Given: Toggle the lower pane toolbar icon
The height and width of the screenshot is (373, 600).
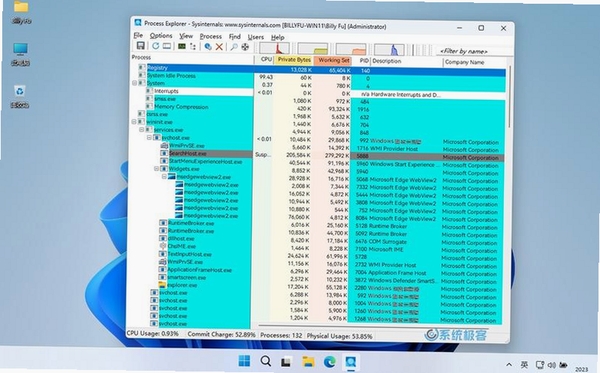Looking at the screenshot, I should point(167,46).
